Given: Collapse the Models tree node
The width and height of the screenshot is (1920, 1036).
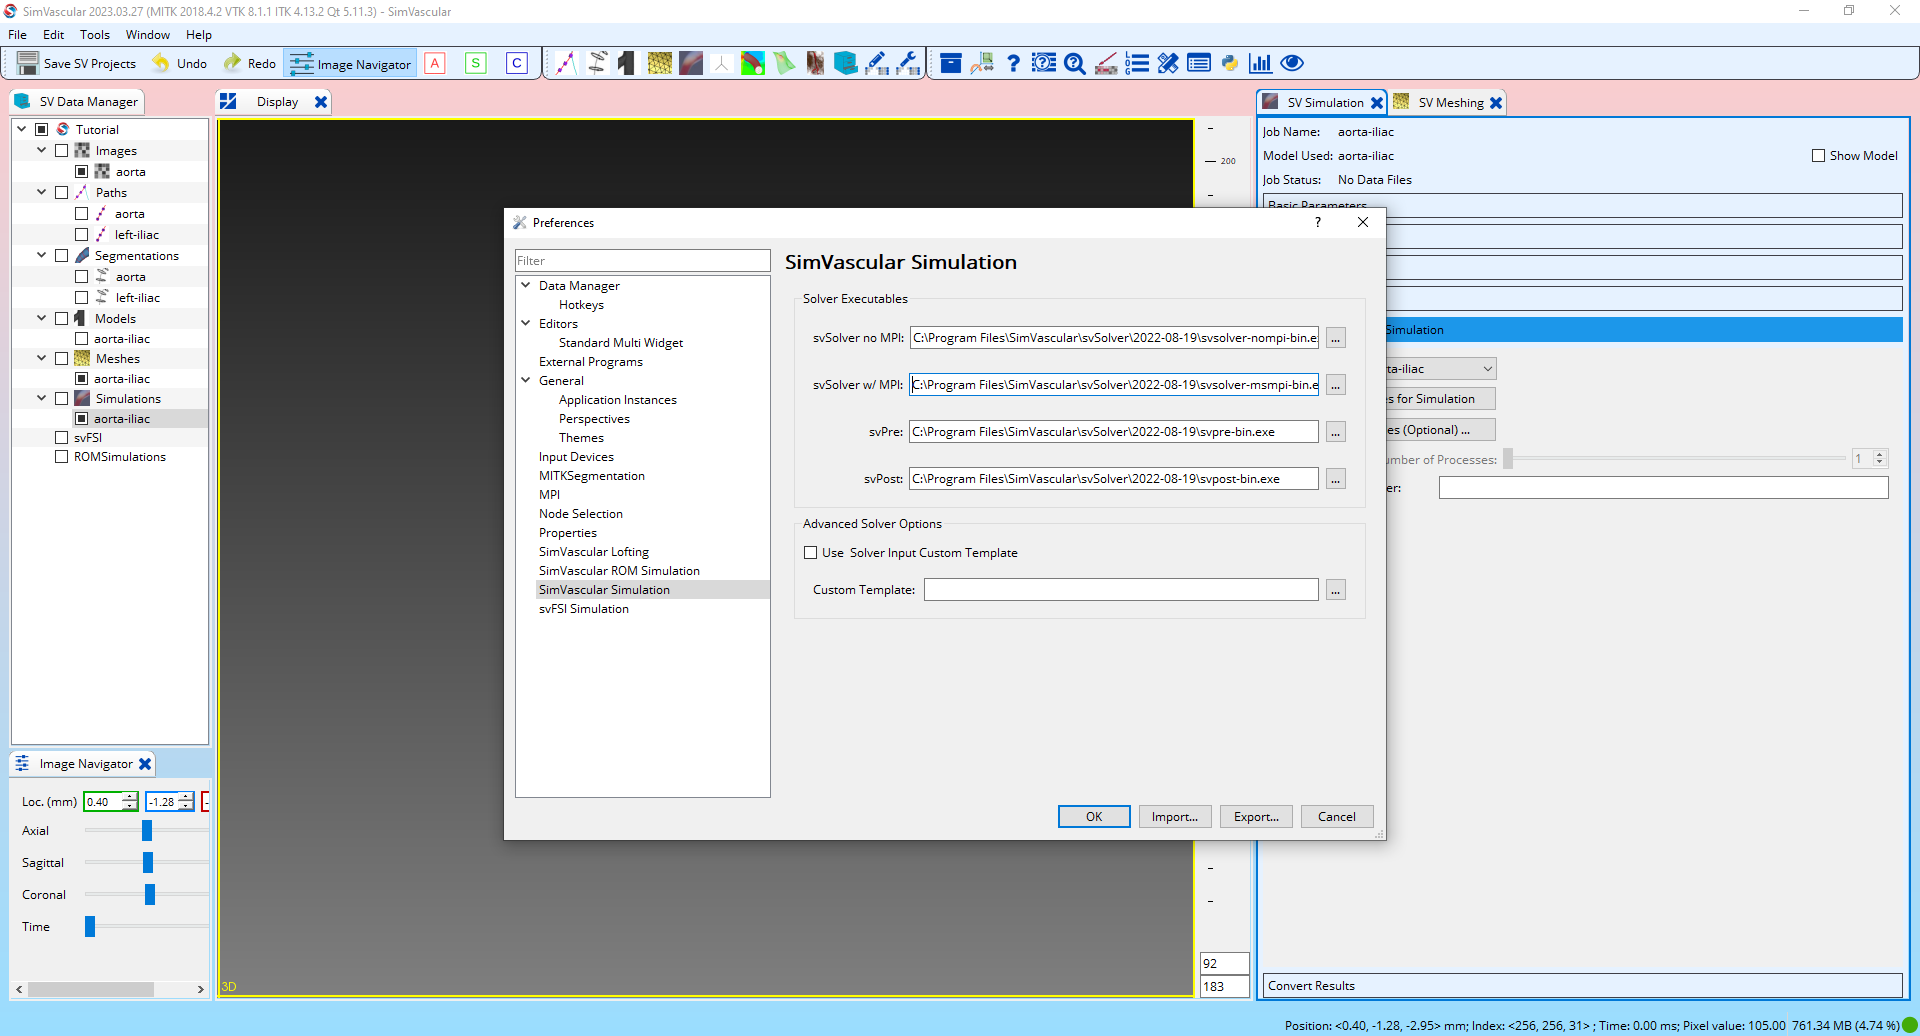Looking at the screenshot, I should click(41, 318).
